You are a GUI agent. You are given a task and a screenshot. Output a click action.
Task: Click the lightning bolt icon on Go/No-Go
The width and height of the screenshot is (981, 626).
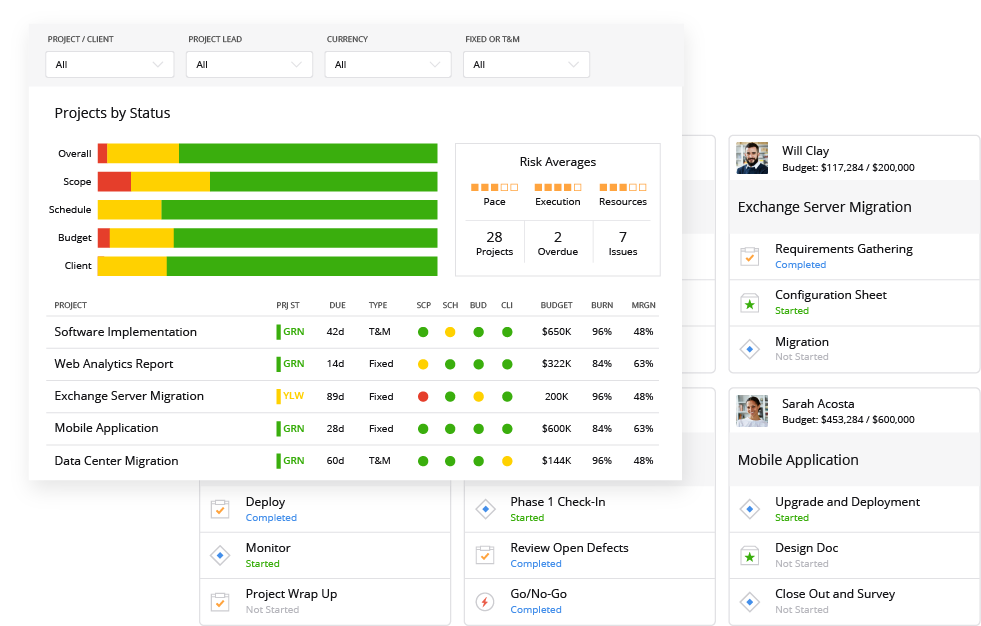485,601
